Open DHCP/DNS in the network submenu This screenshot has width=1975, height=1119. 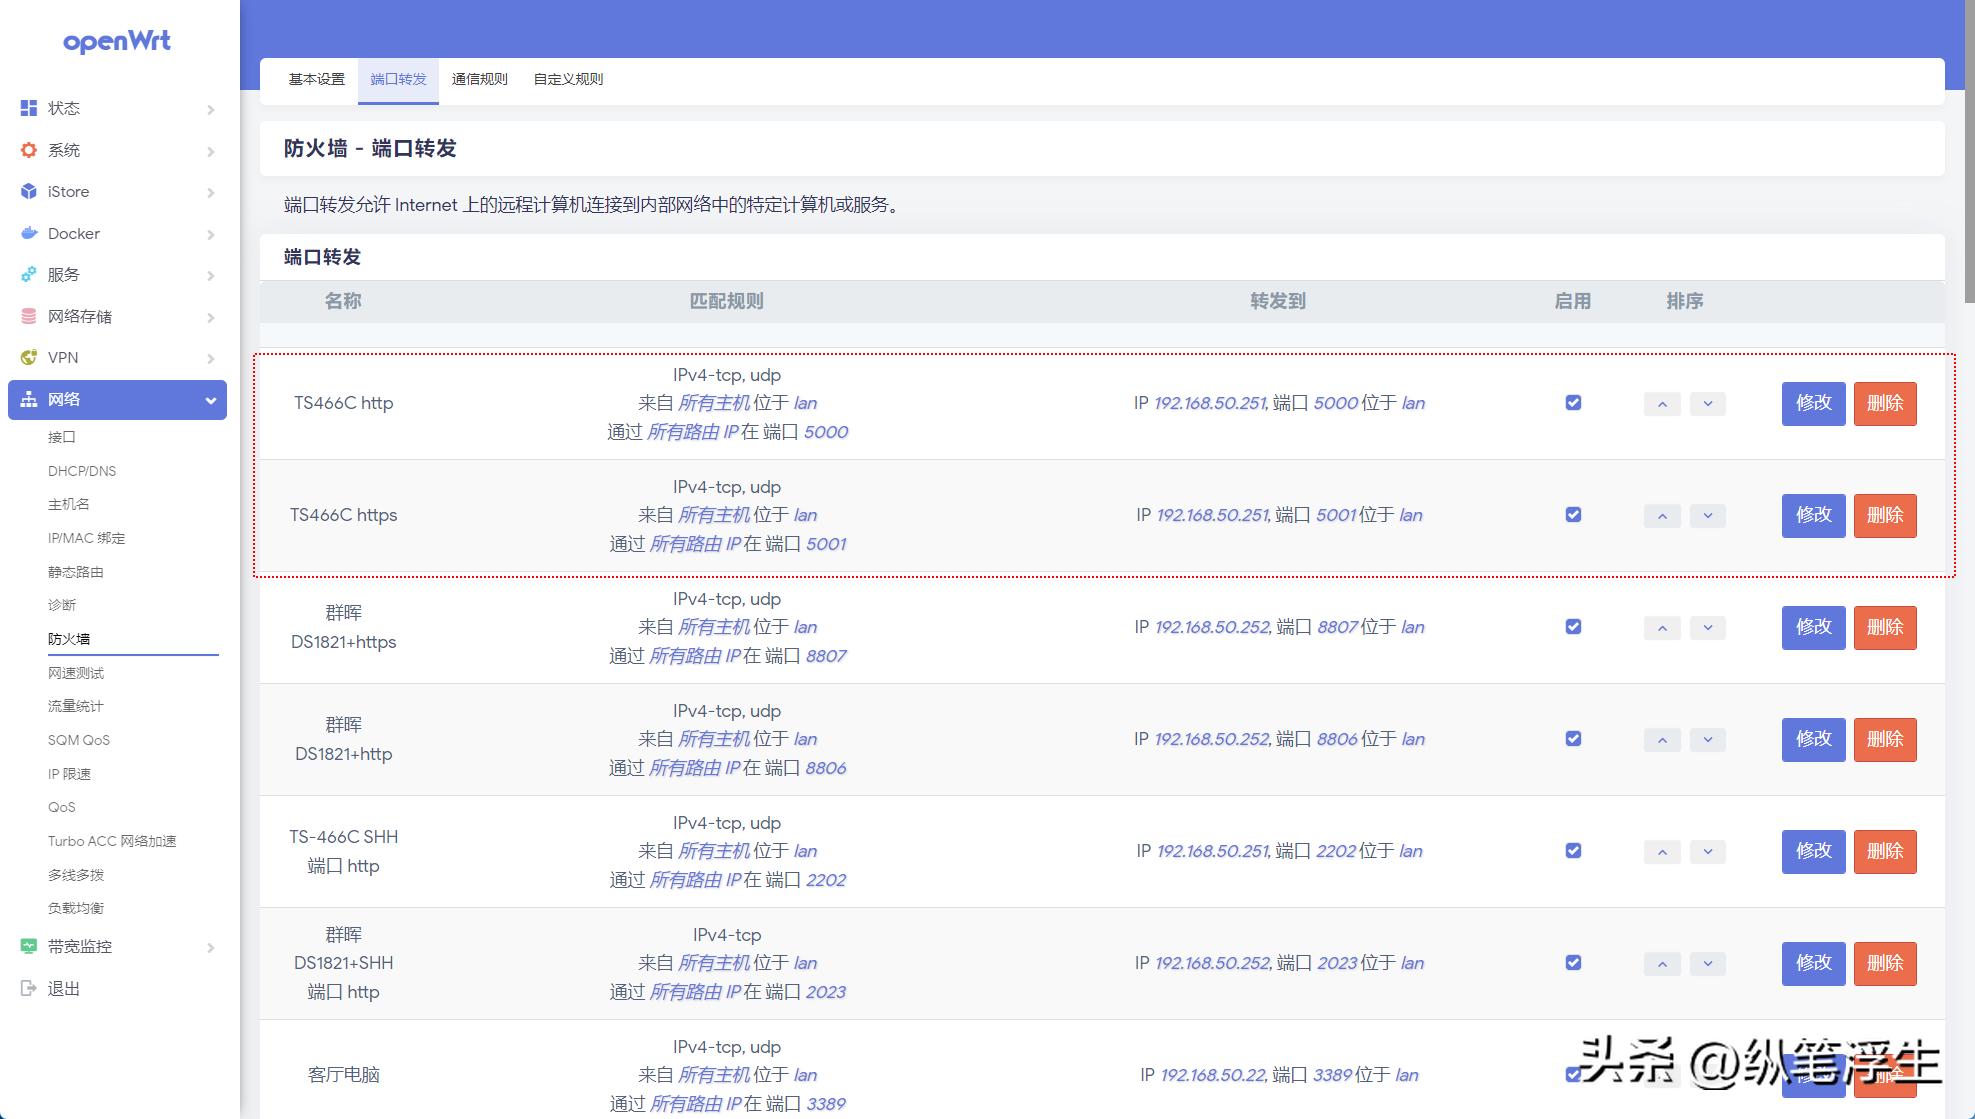pos(82,471)
